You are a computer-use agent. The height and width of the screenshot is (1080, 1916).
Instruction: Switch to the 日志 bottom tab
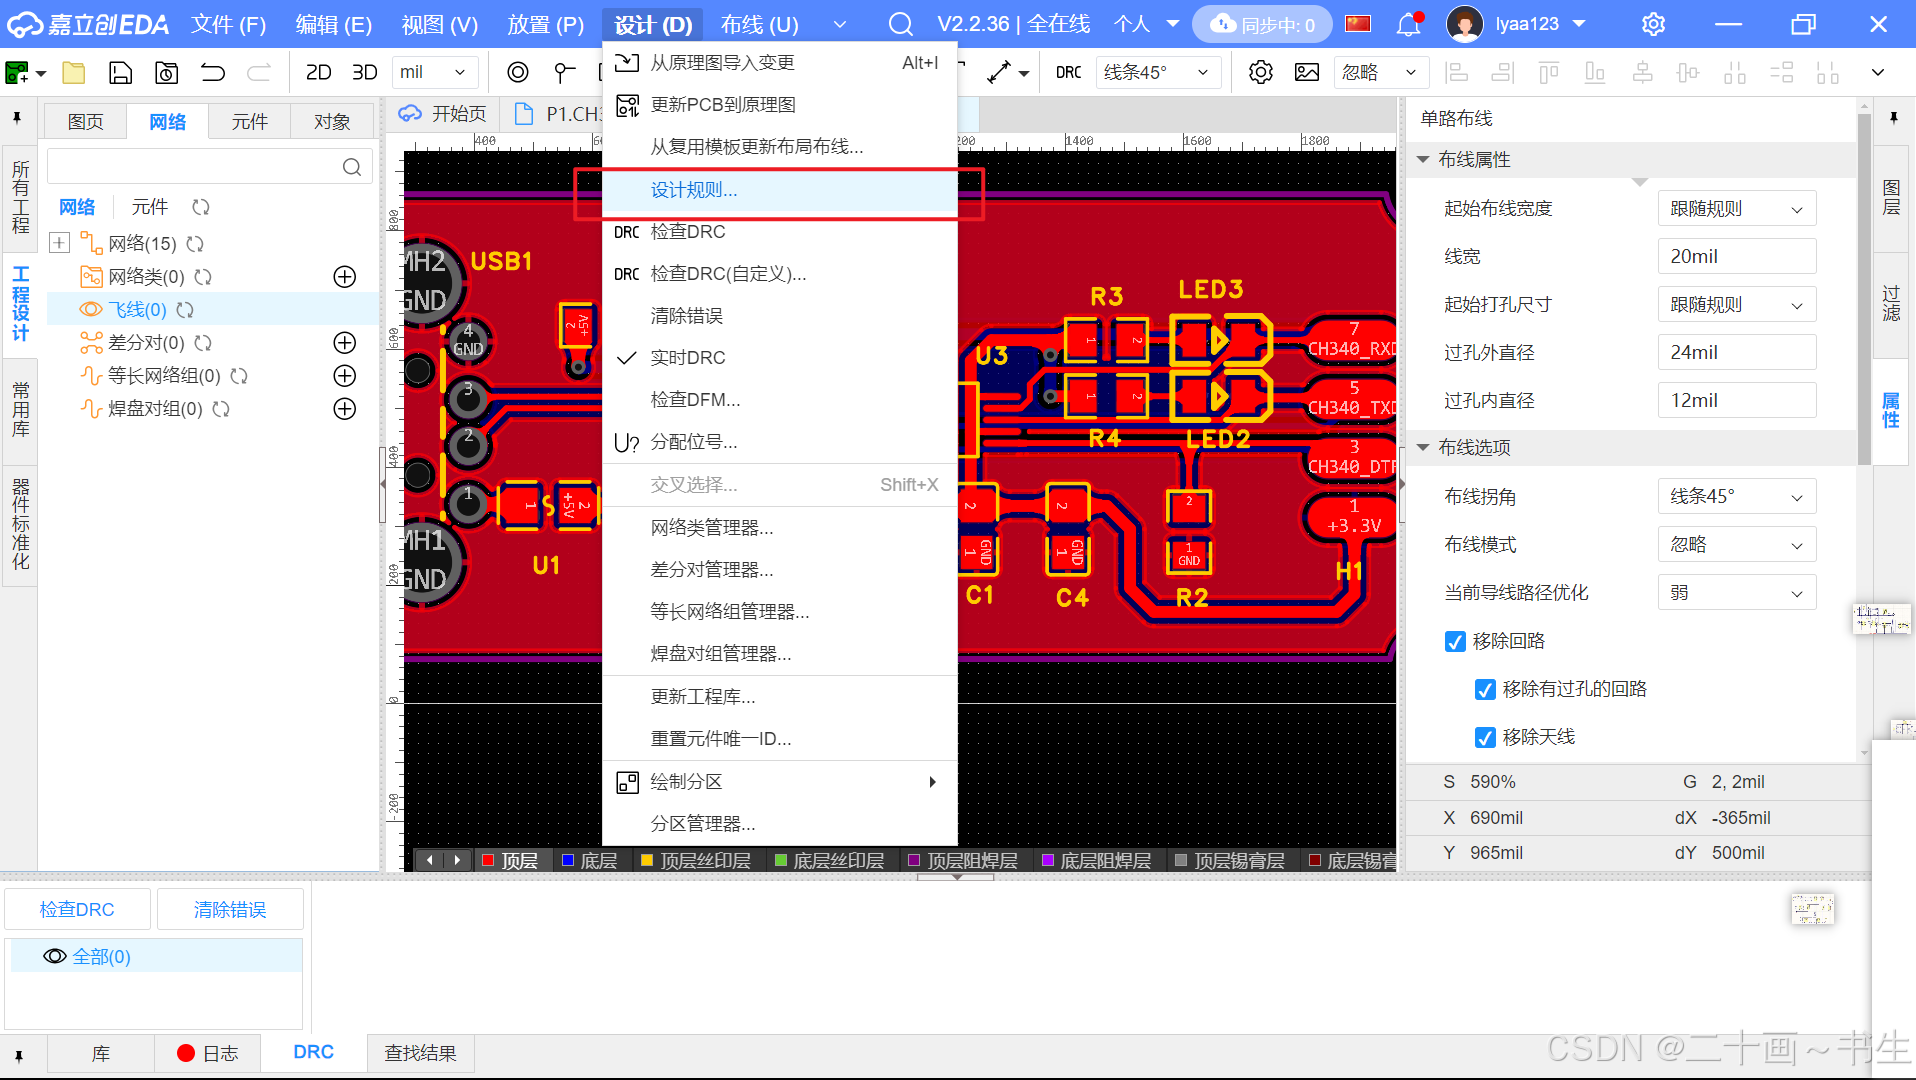(x=208, y=1053)
